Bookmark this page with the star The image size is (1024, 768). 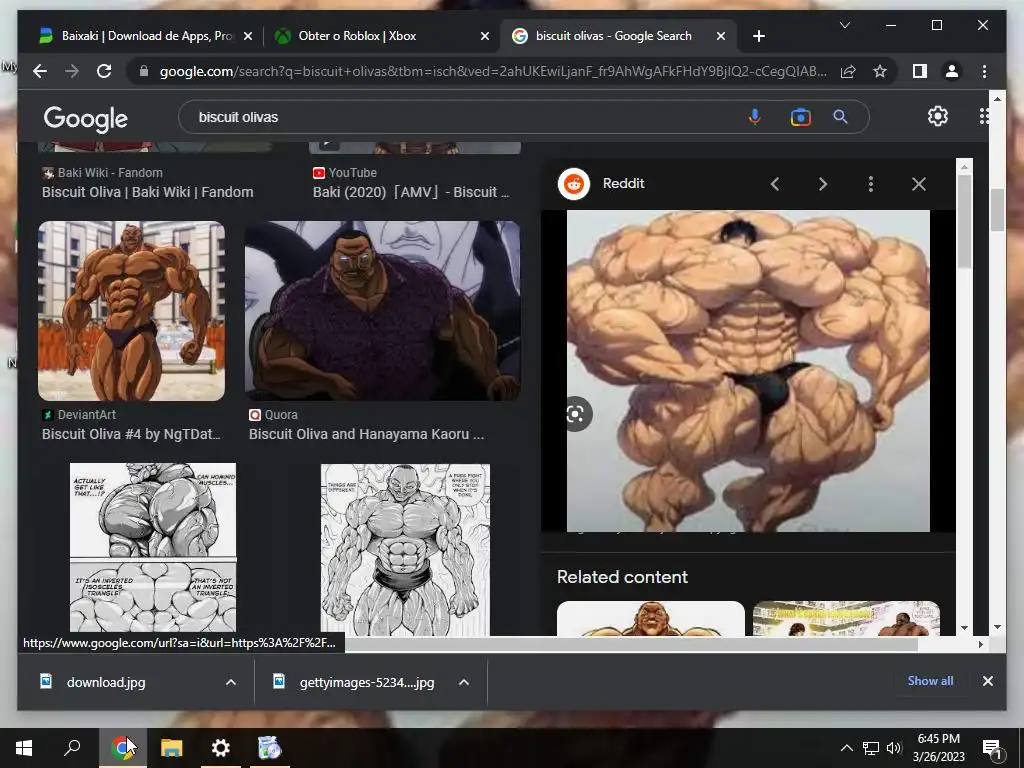point(880,71)
